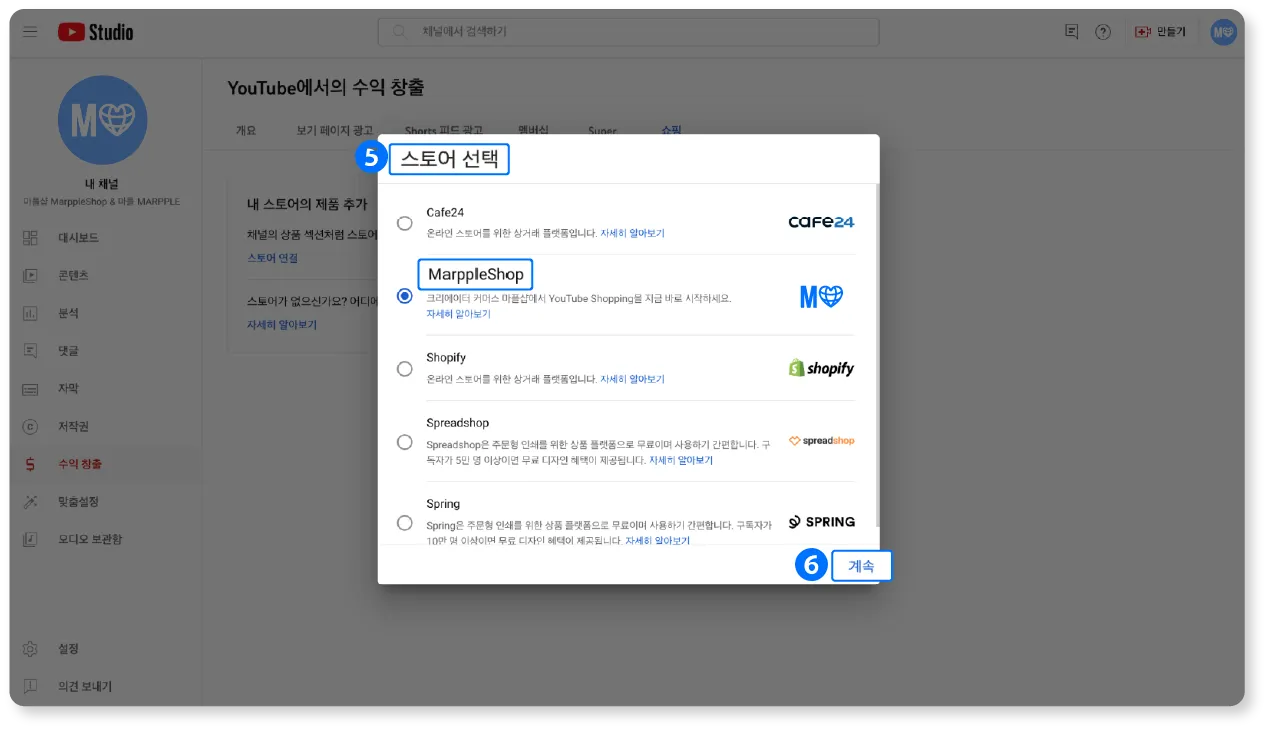This screenshot has width=1270, height=731.
Task: Open 저작권 in the sidebar
Action: 73,426
